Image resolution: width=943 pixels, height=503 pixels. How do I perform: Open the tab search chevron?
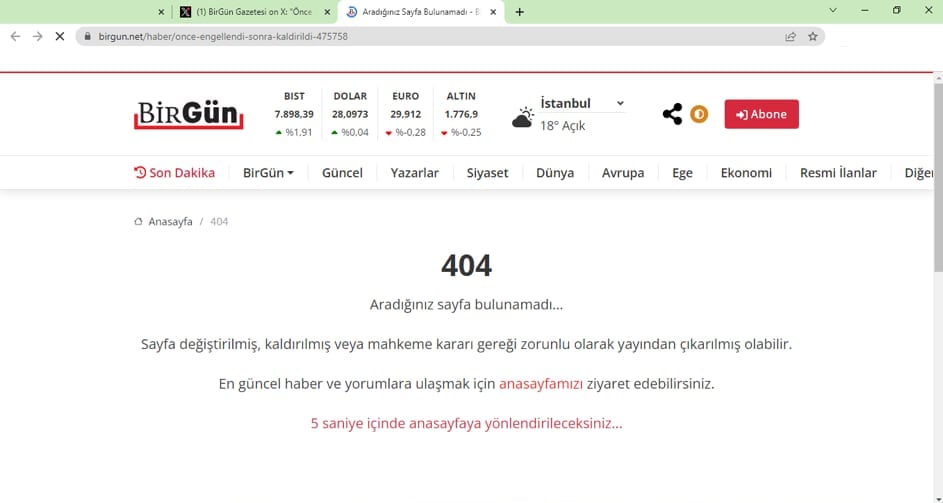[833, 10]
